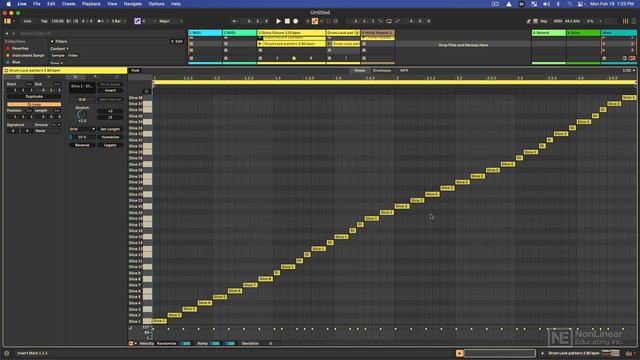The image size is (640, 360).
Task: Toggle the Metronome button
Action: click(x=100, y=21)
